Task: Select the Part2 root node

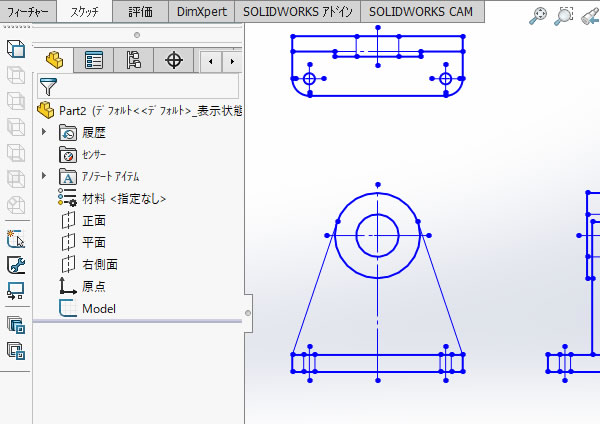Action: (x=140, y=111)
